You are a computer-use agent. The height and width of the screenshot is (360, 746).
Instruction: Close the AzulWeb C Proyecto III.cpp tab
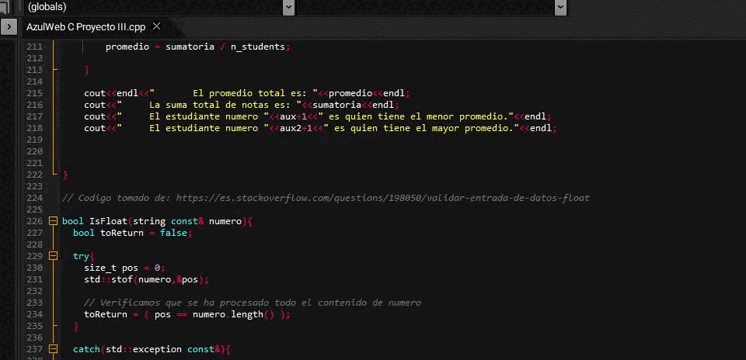click(157, 27)
